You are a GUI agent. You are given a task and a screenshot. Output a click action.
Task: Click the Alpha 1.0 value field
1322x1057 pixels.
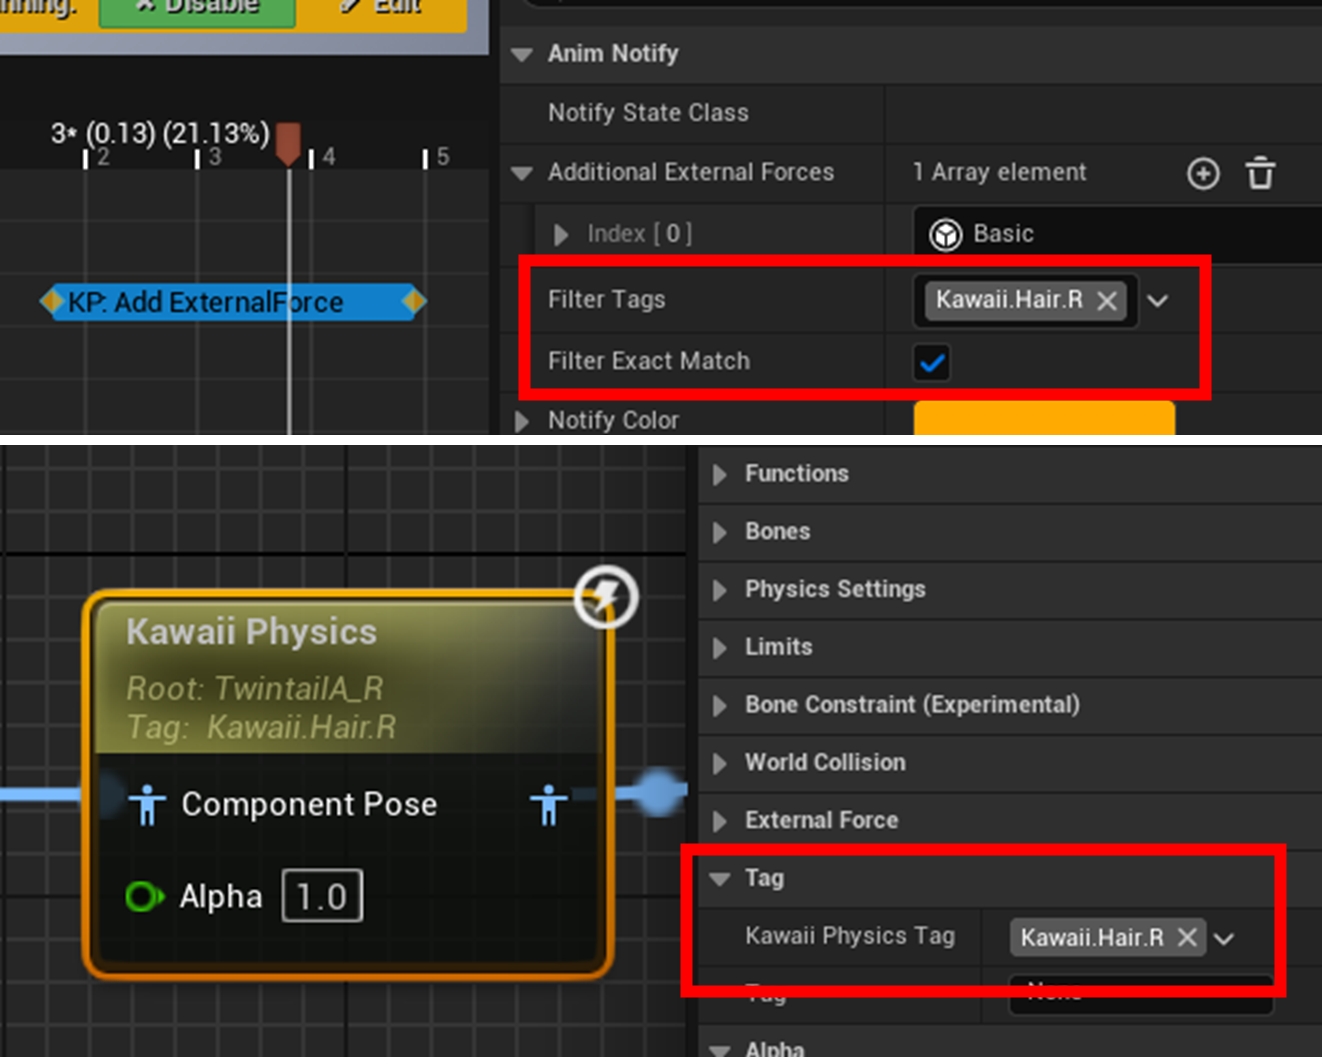pos(322,896)
